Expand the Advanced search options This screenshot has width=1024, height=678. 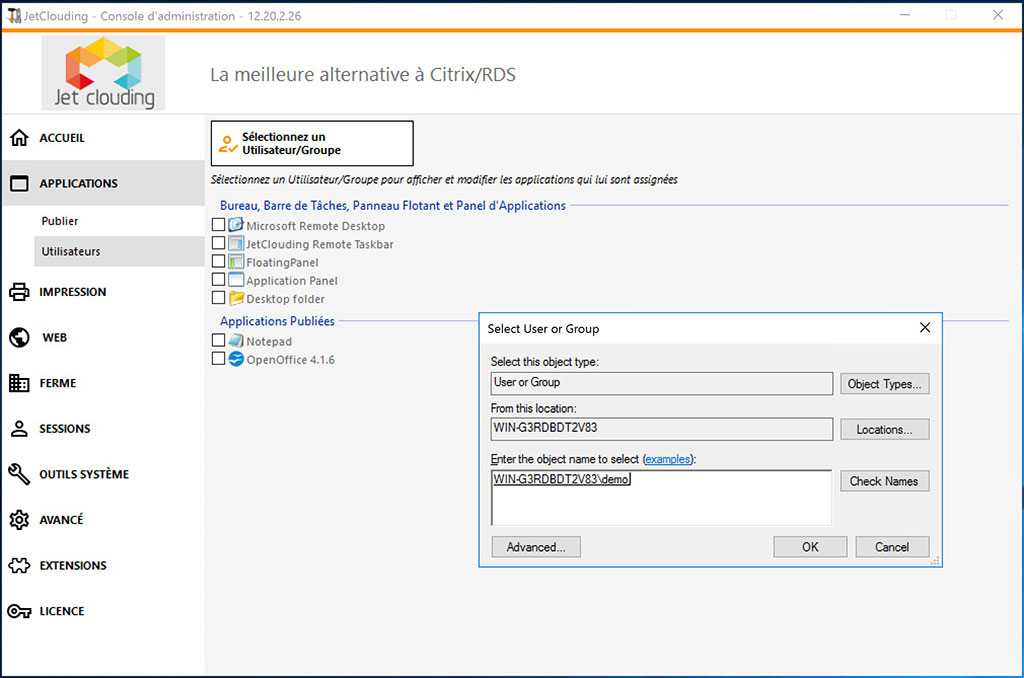coord(536,547)
